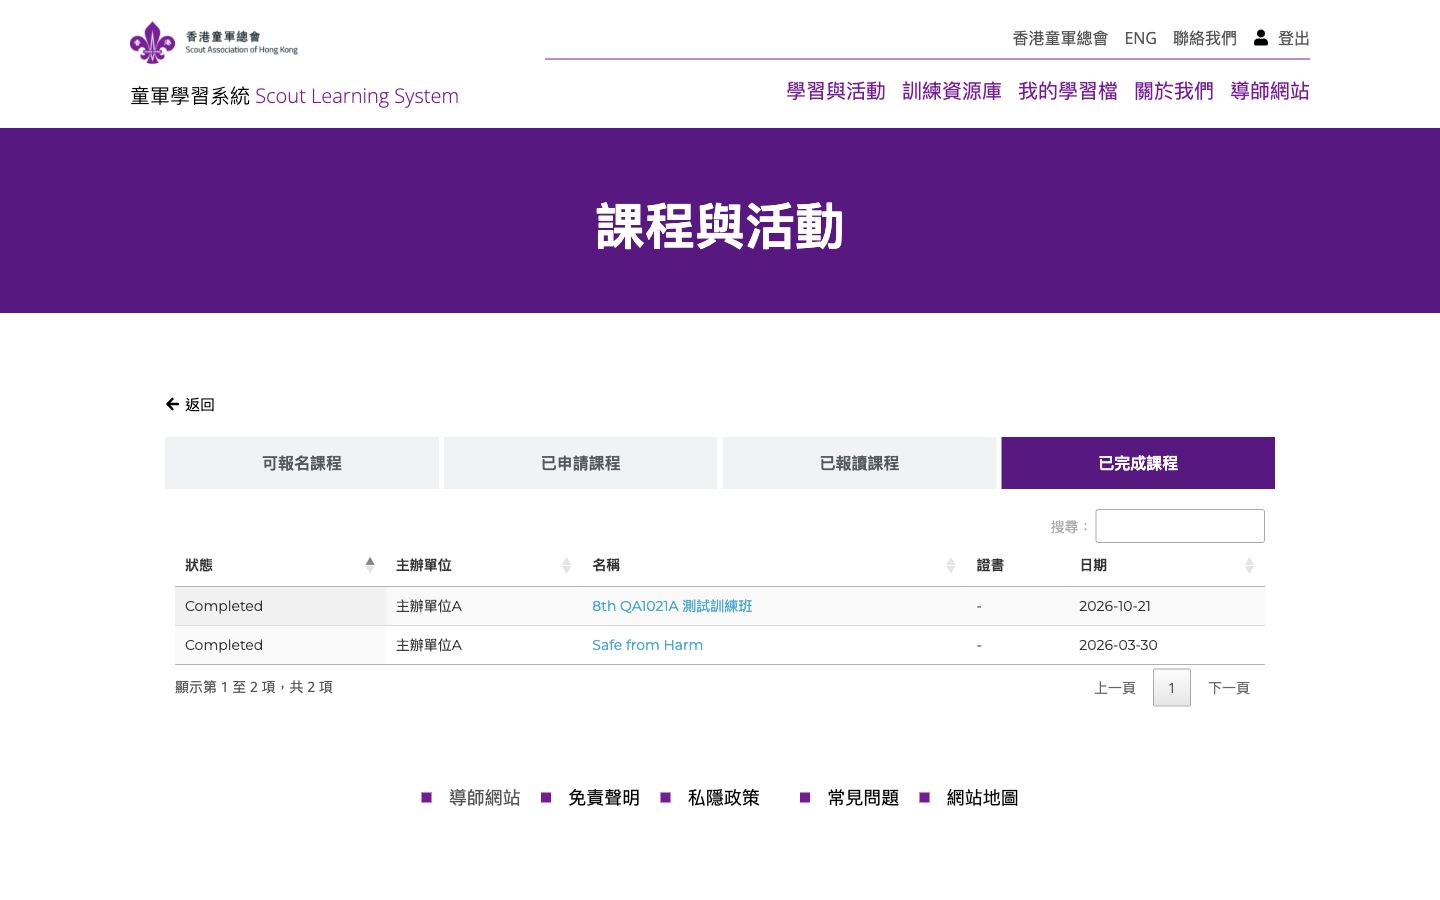The width and height of the screenshot is (1440, 900).
Task: Click the user profile icon beside 登出
Action: (1261, 37)
